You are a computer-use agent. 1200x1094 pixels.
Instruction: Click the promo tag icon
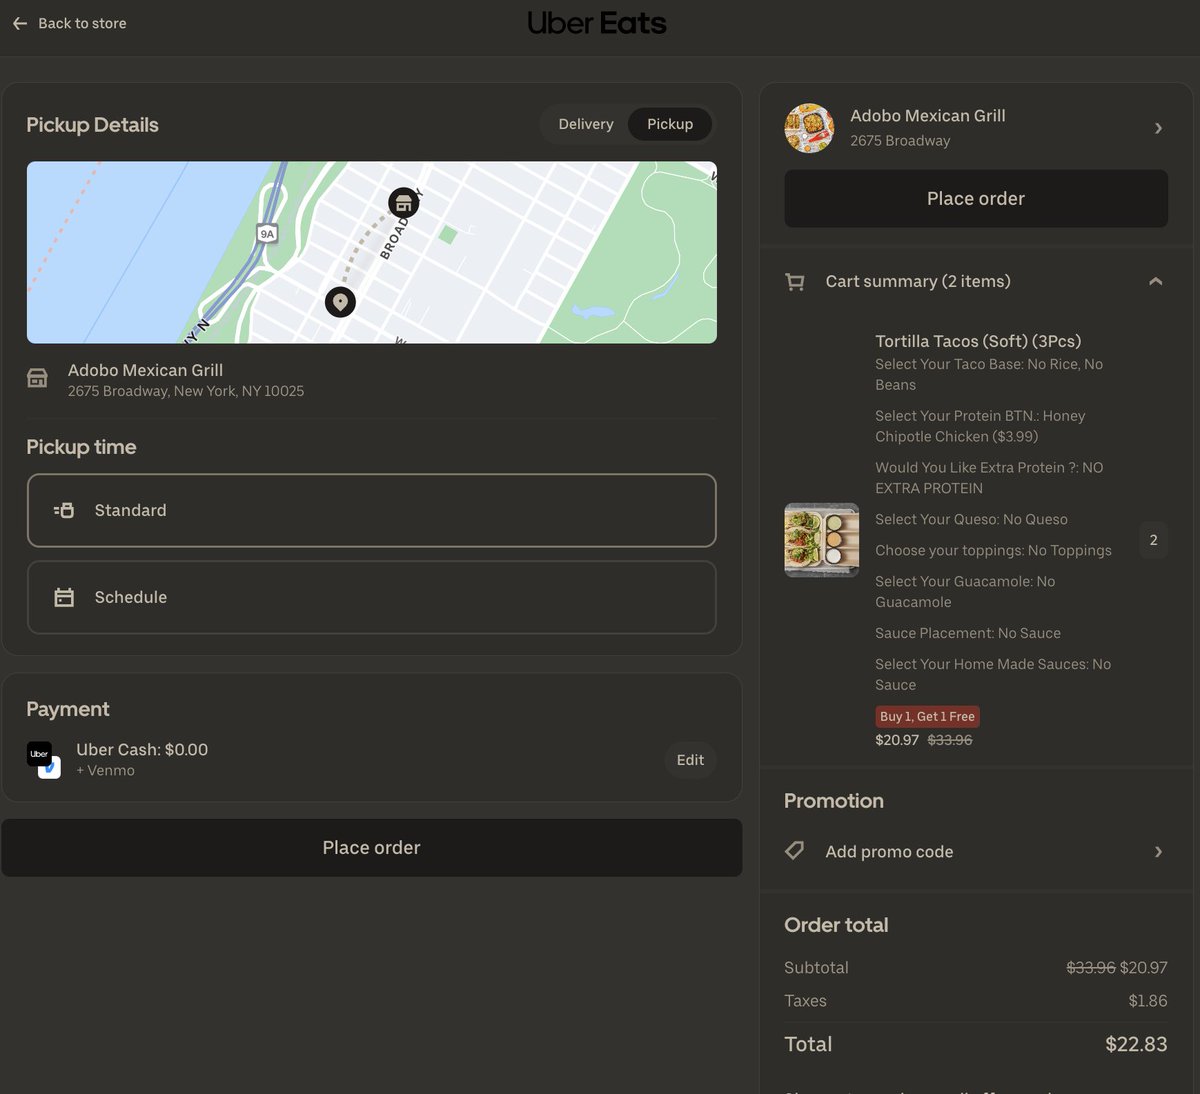[x=795, y=851]
